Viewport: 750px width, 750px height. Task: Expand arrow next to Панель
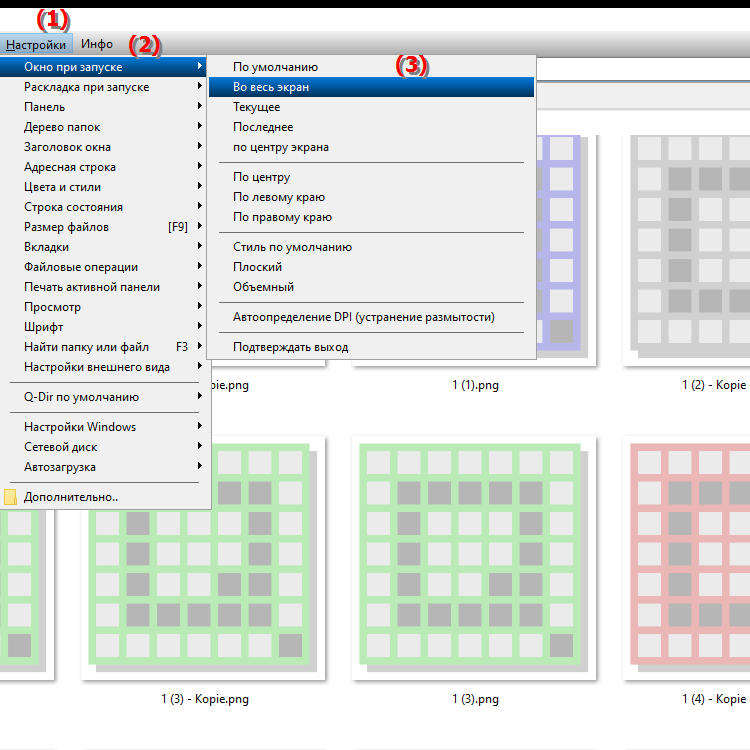199,106
